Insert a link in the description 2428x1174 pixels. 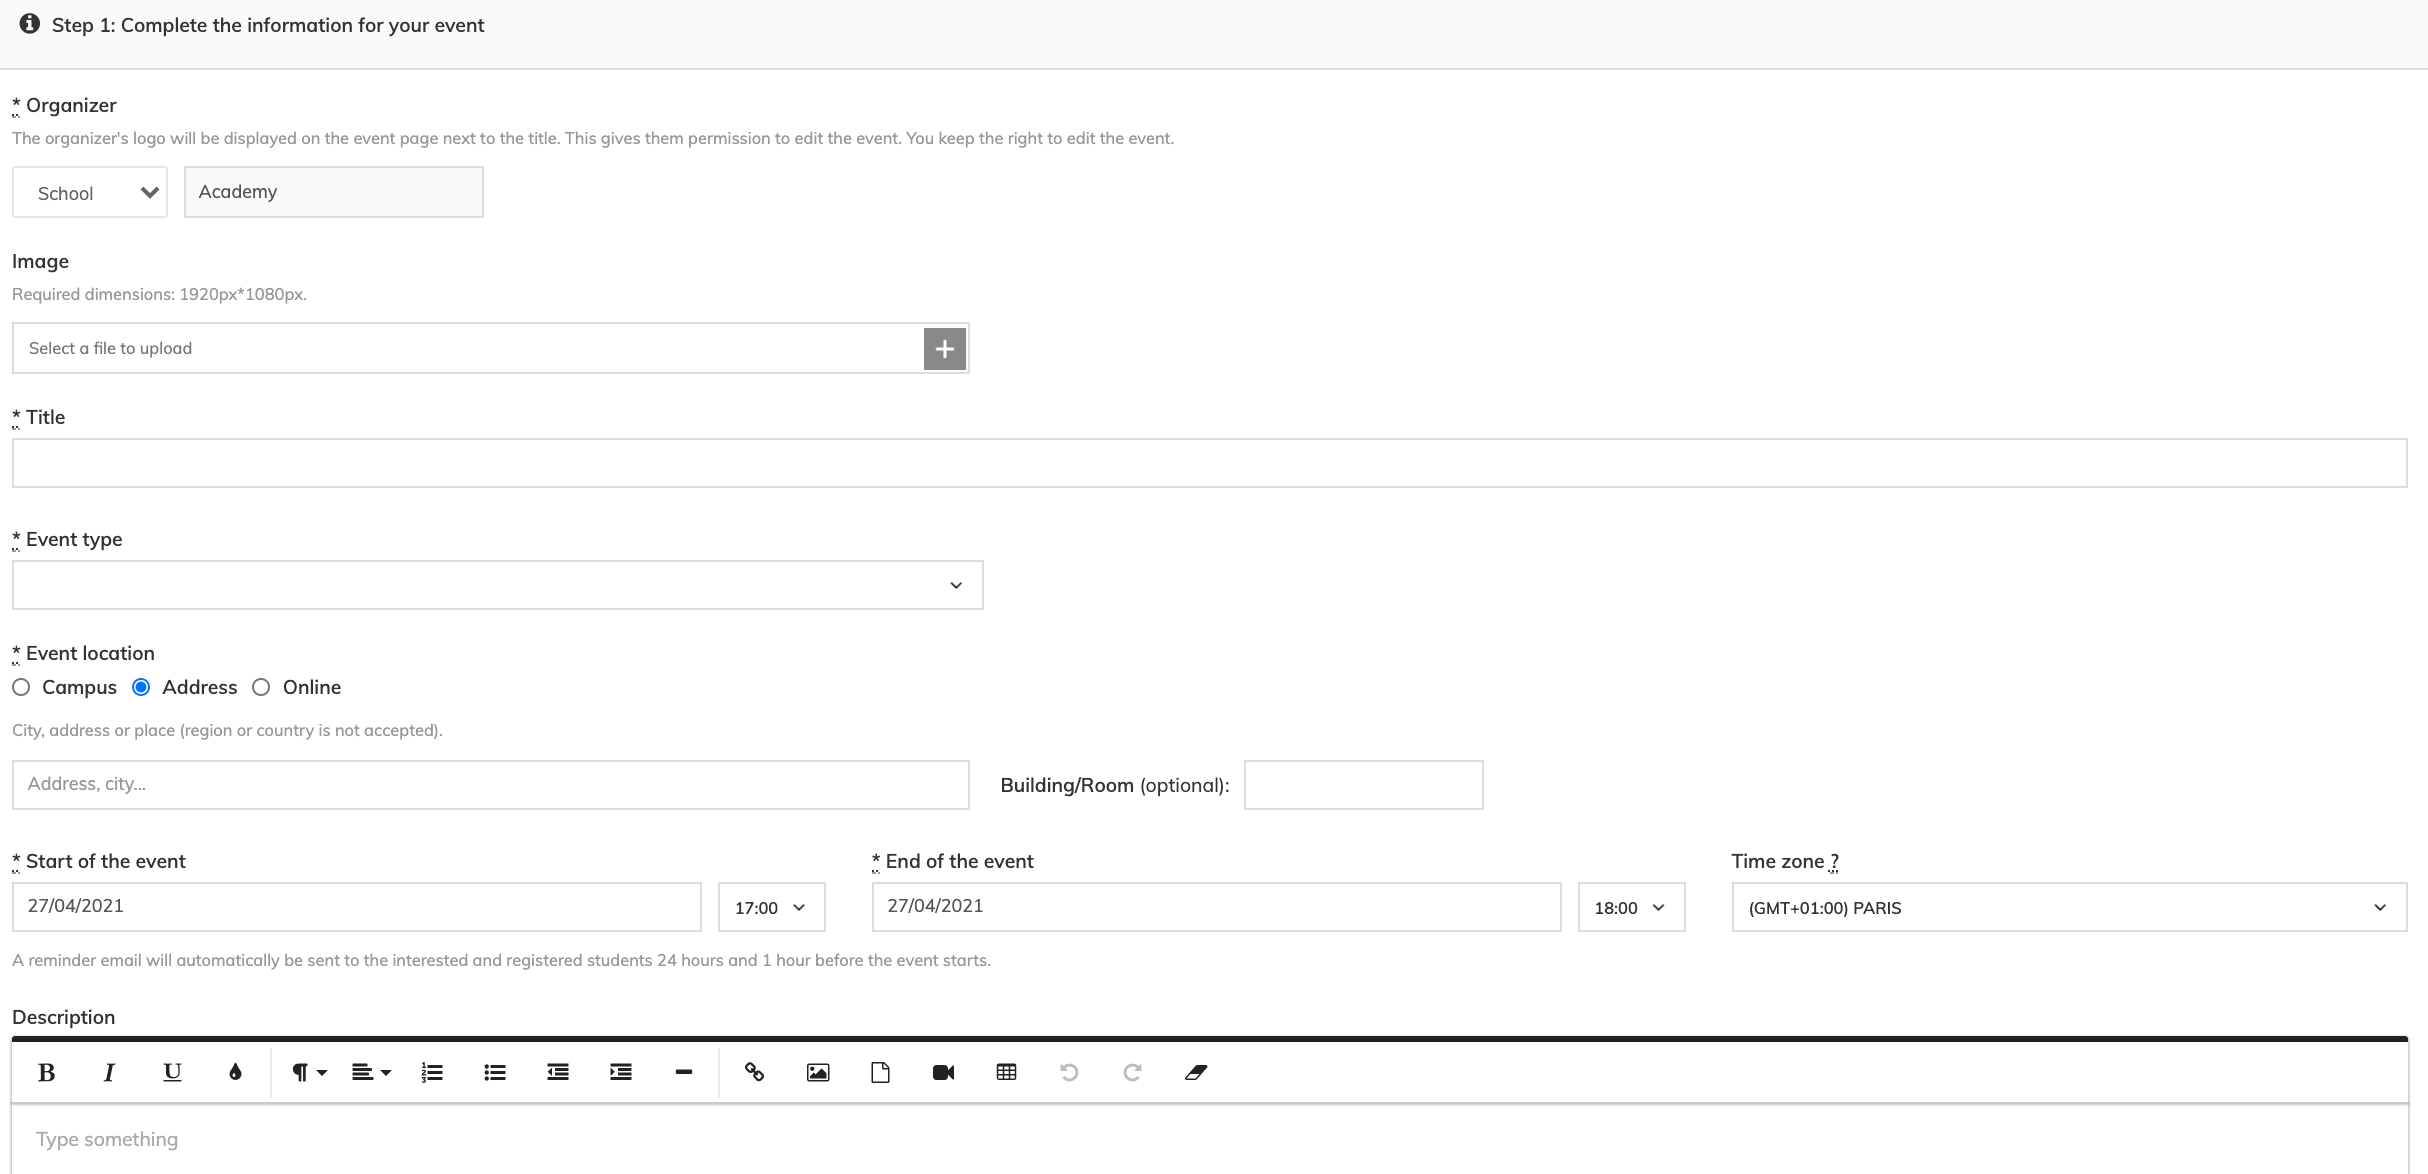pos(755,1072)
